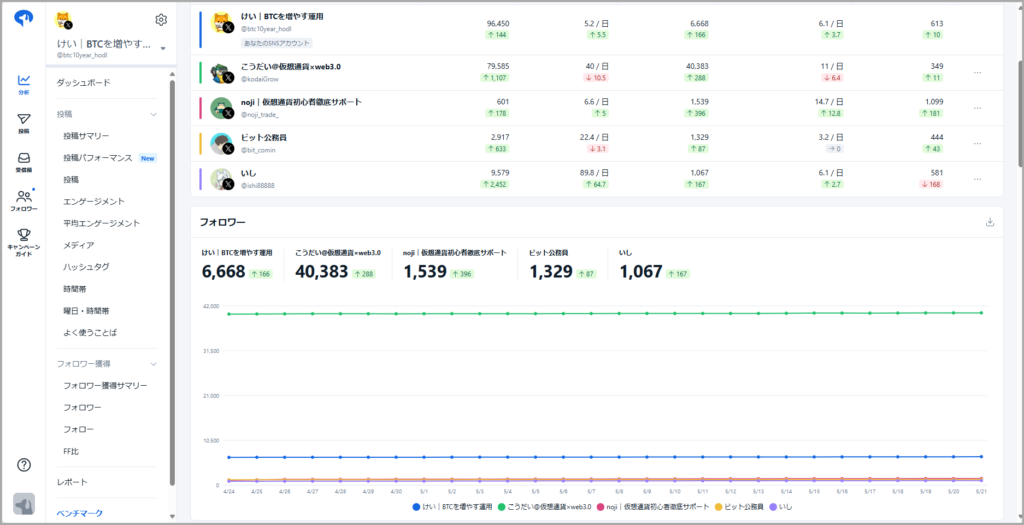Viewport: 1024px width, 525px height.
Task: Open ハッシュタグ menu item
Action: 86,267
